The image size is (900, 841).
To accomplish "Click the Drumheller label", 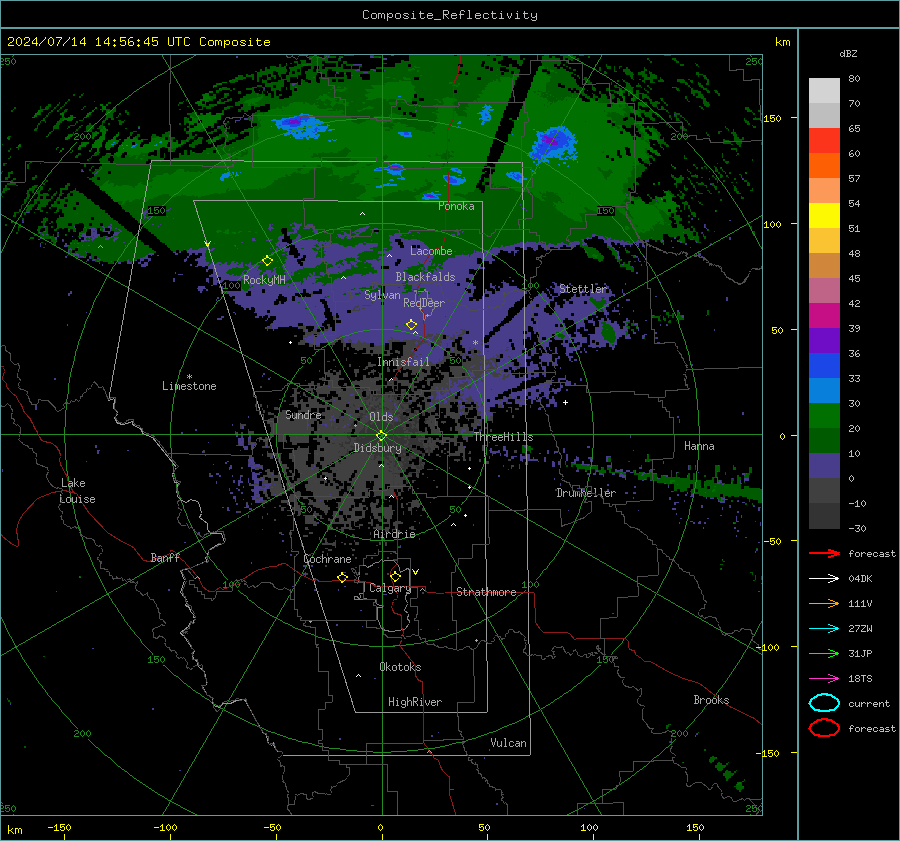I will [x=586, y=493].
